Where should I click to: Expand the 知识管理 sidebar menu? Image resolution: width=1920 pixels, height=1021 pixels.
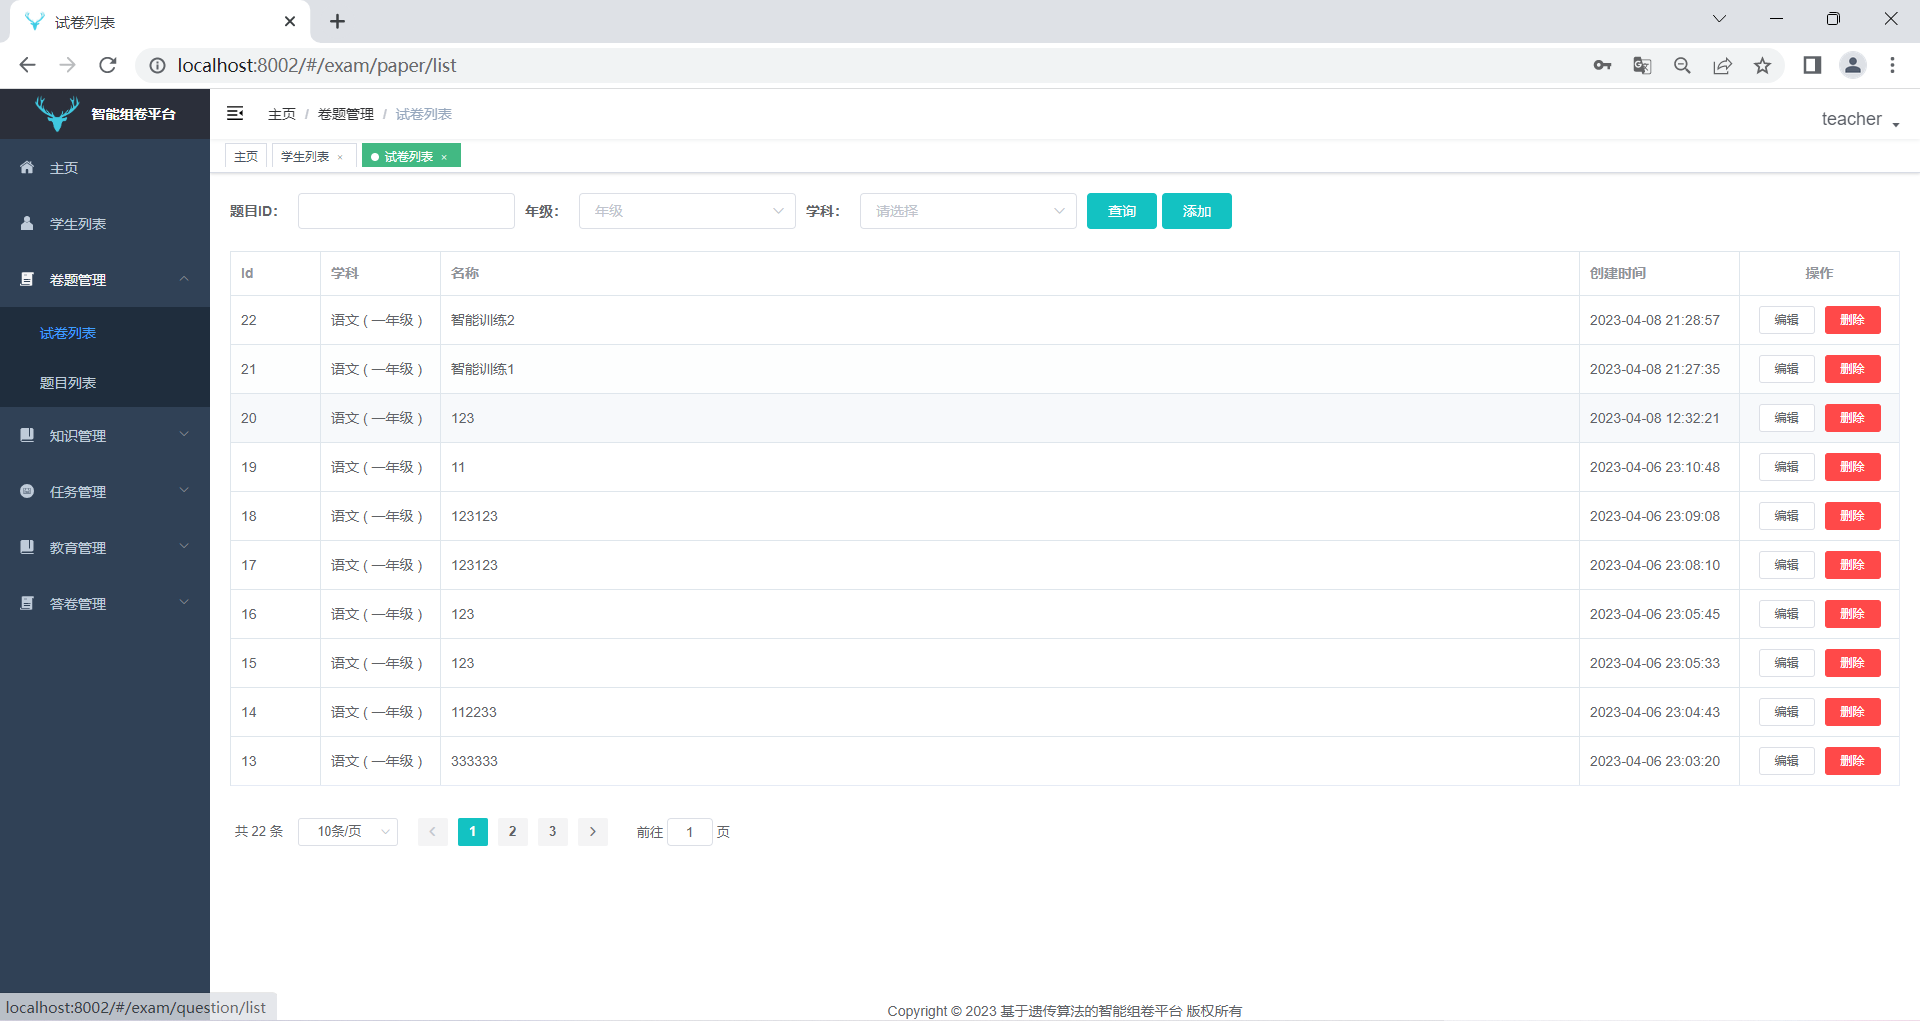click(105, 435)
